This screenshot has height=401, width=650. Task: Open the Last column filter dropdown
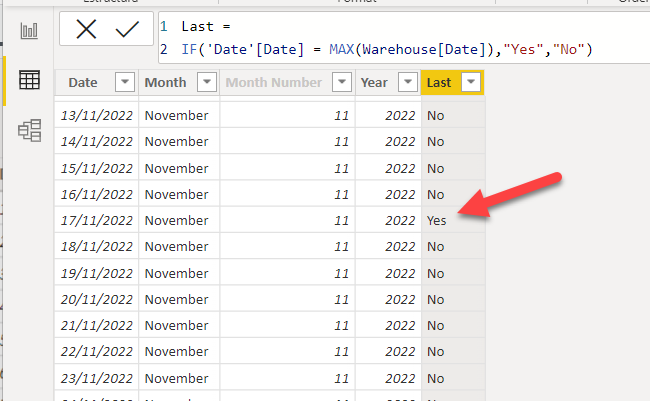pyautogui.click(x=472, y=83)
